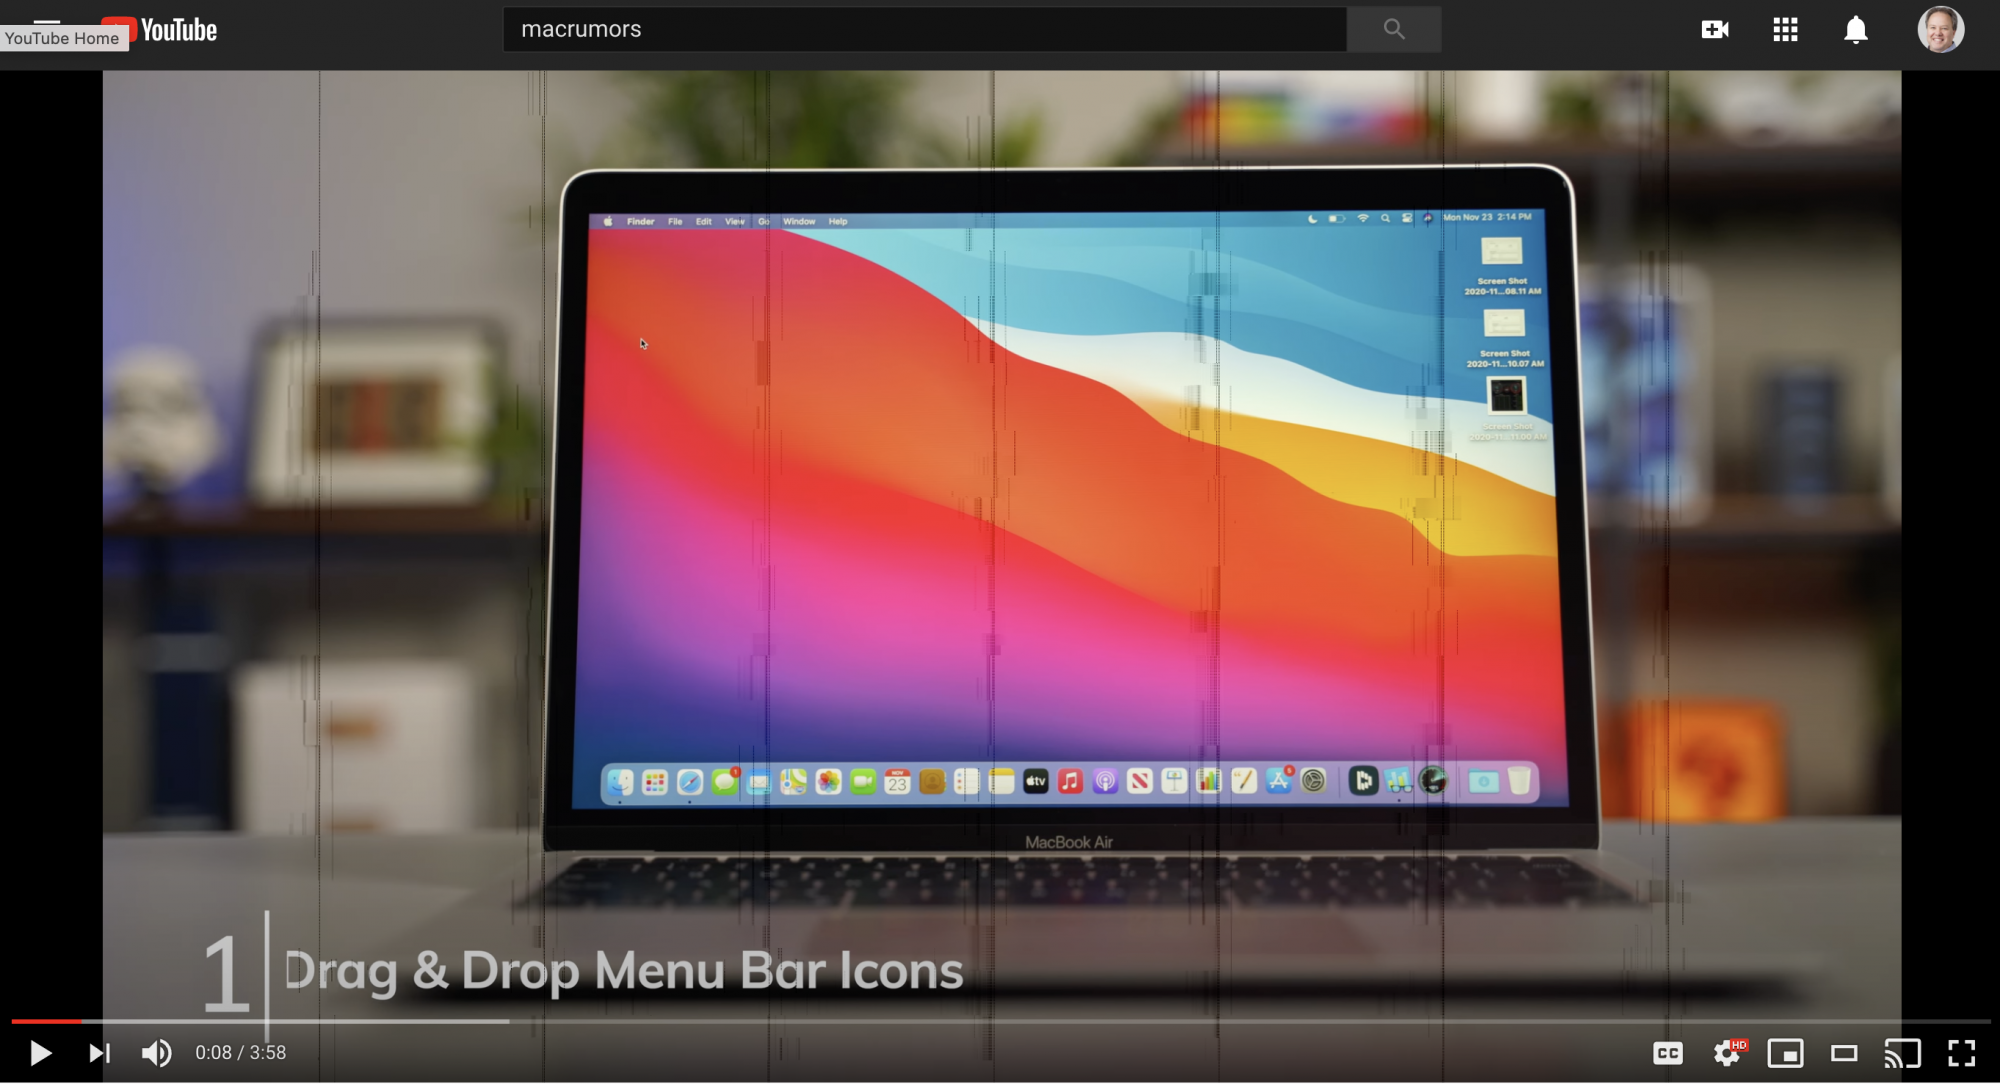Enable miniplayer mode
Screen dimensions: 2000x1084
click(x=1785, y=1053)
